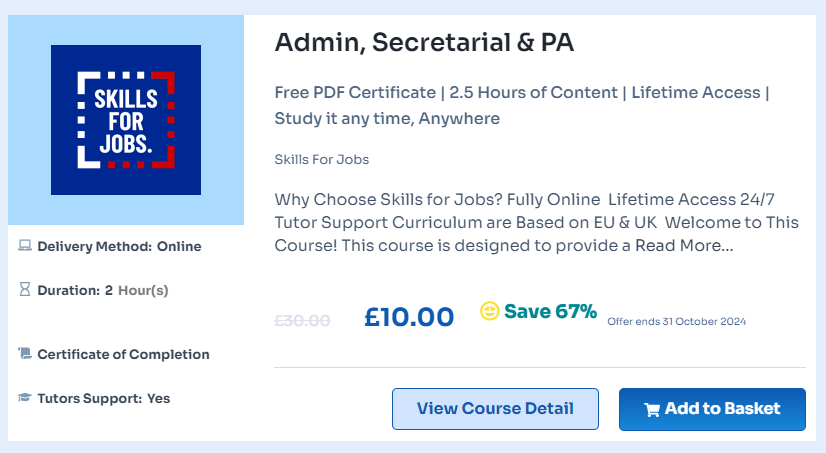Click the Free PDF Certificate subtitle text
Screen dimensions: 826x453
point(522,105)
